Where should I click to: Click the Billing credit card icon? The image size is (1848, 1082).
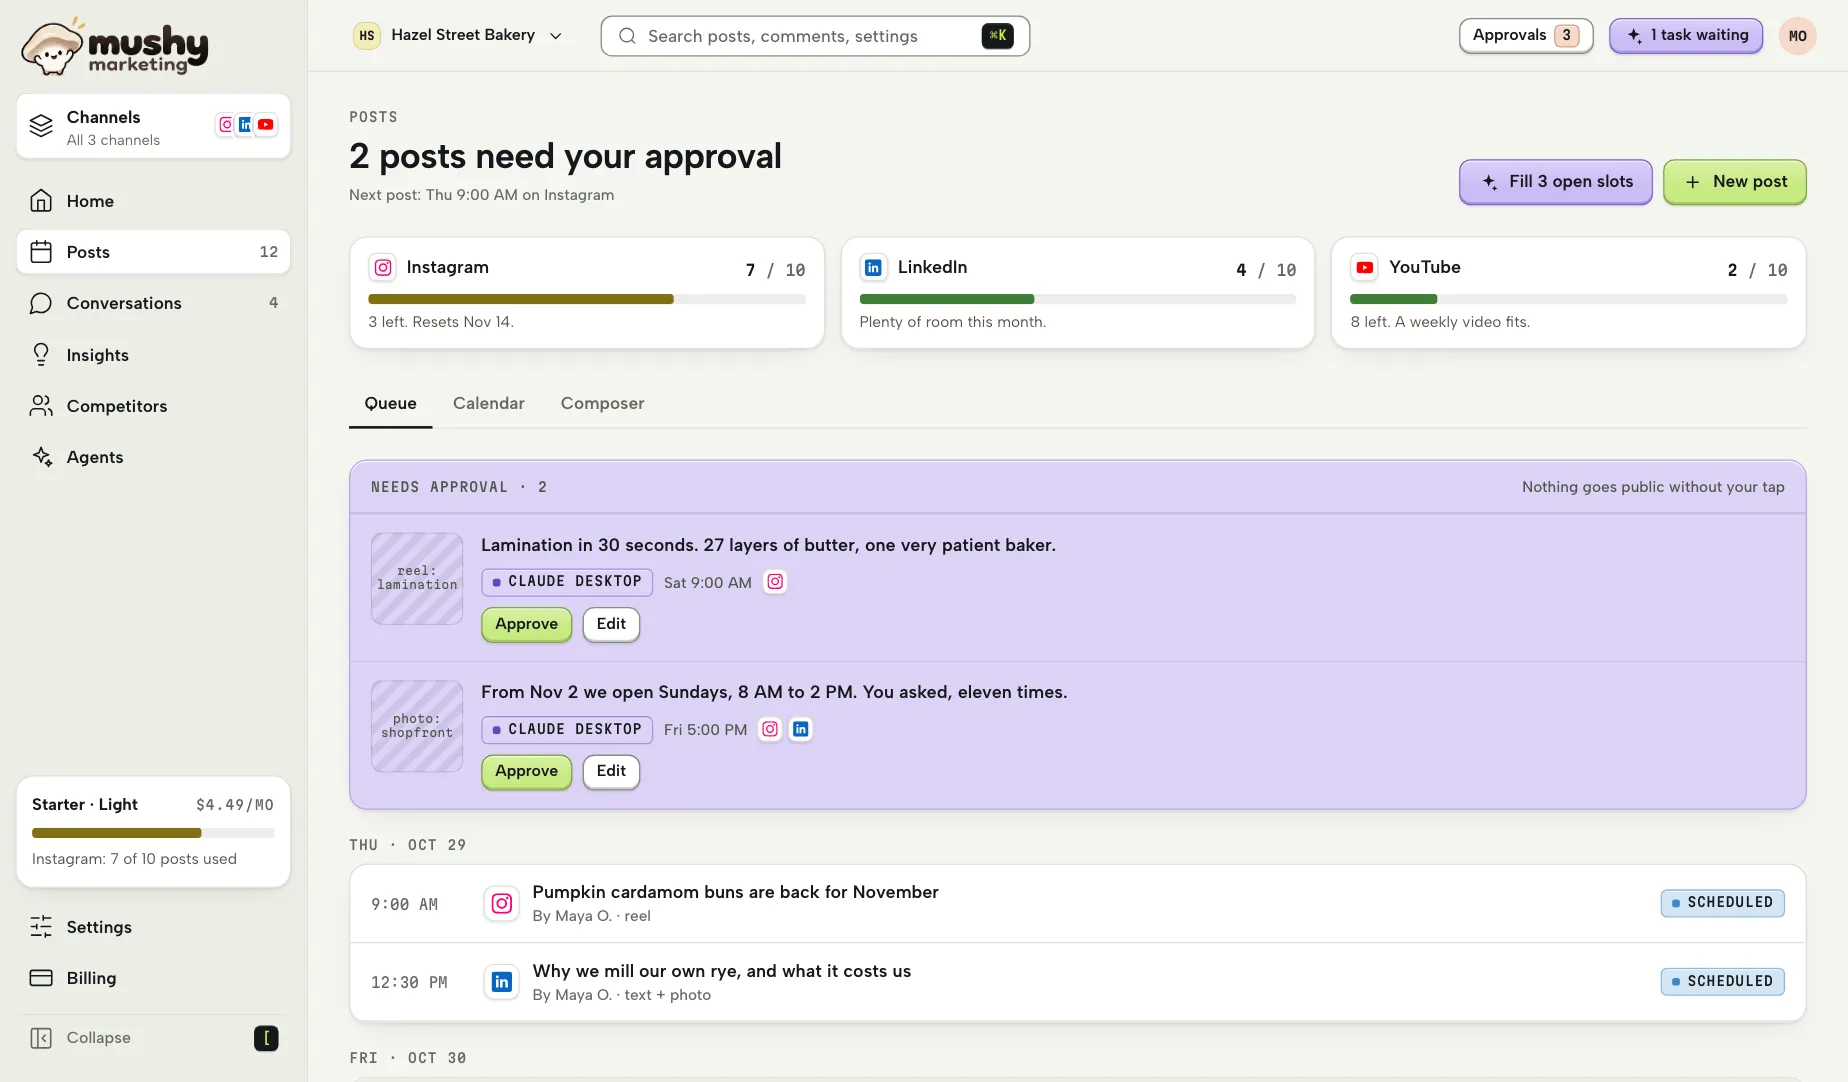point(41,978)
